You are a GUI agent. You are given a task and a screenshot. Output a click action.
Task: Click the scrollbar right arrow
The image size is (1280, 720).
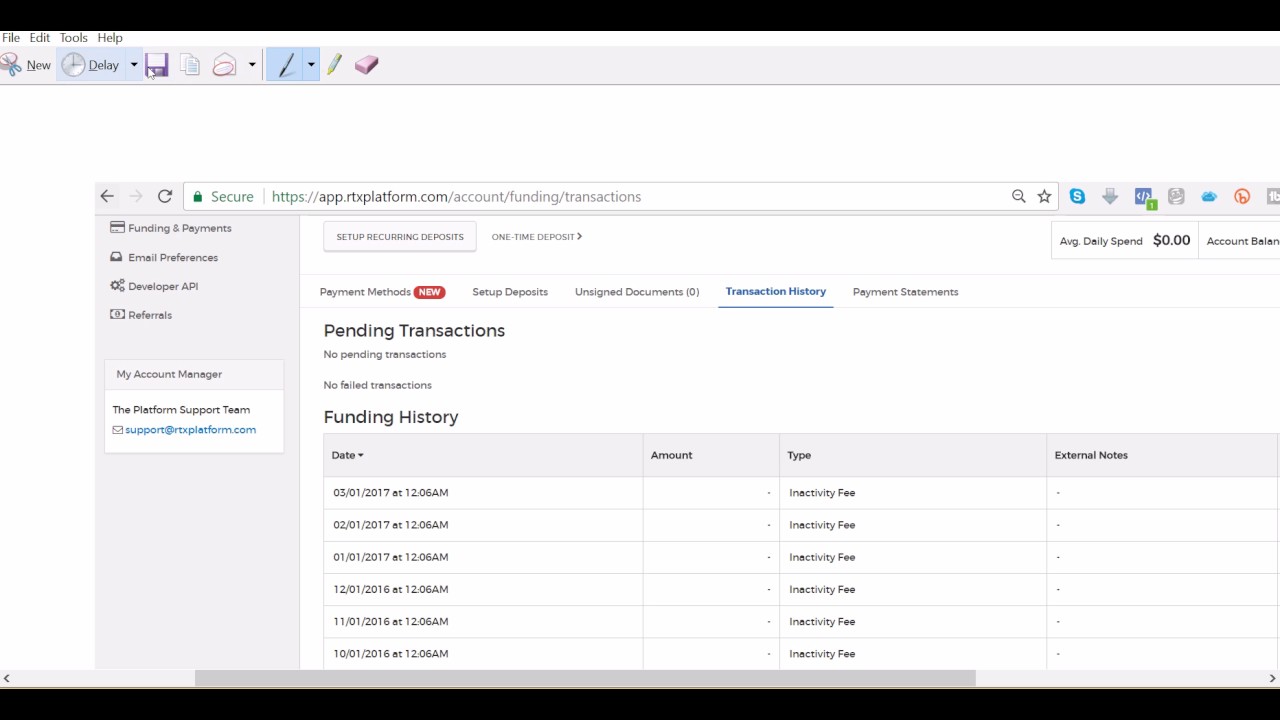(1272, 679)
